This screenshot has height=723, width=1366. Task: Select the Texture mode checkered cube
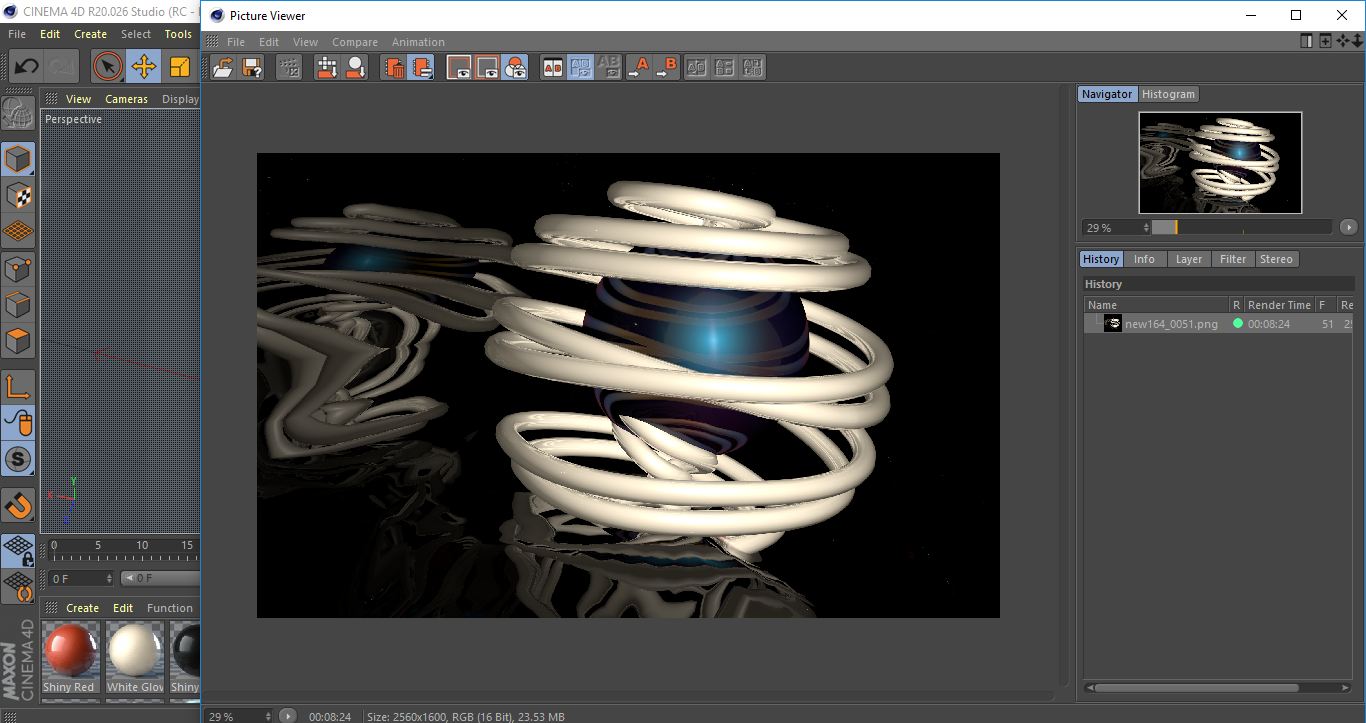click(x=18, y=195)
